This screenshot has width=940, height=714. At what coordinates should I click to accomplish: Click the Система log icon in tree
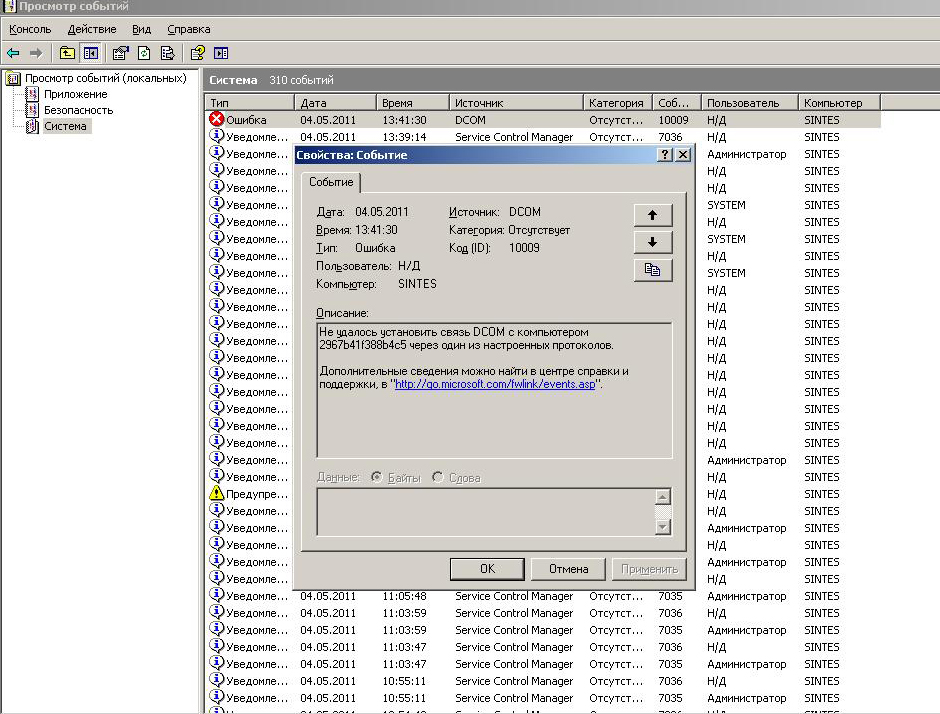coord(32,126)
